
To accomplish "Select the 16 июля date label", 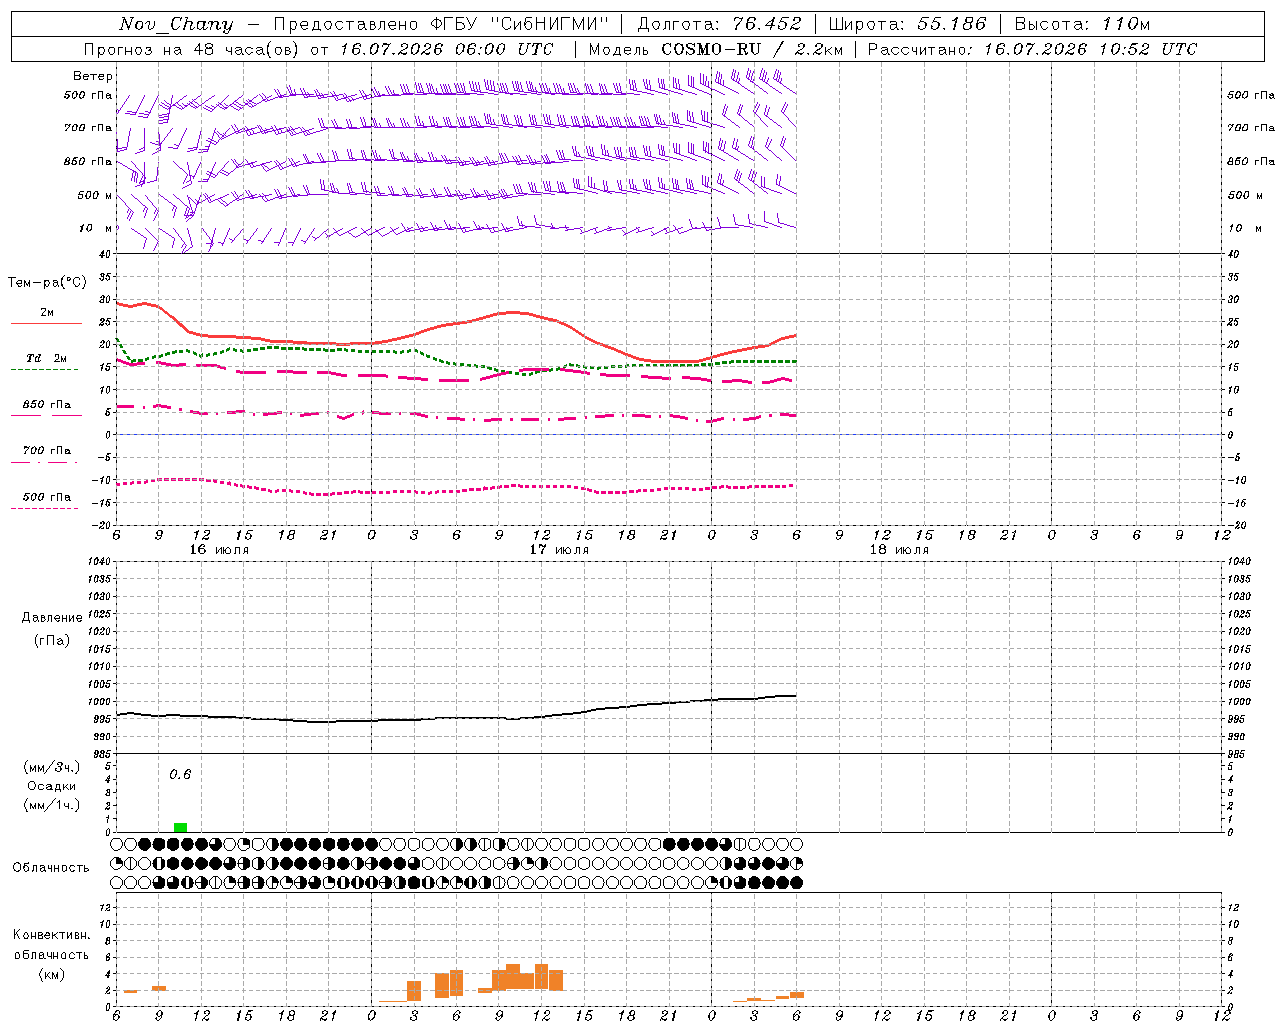I will 219,550.
